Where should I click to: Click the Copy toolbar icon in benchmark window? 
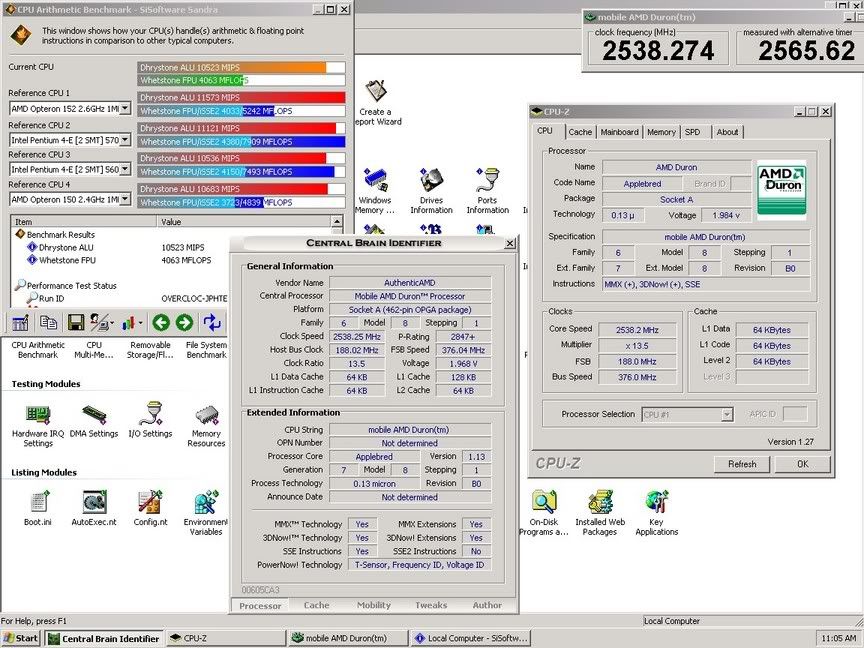pyautogui.click(x=48, y=323)
